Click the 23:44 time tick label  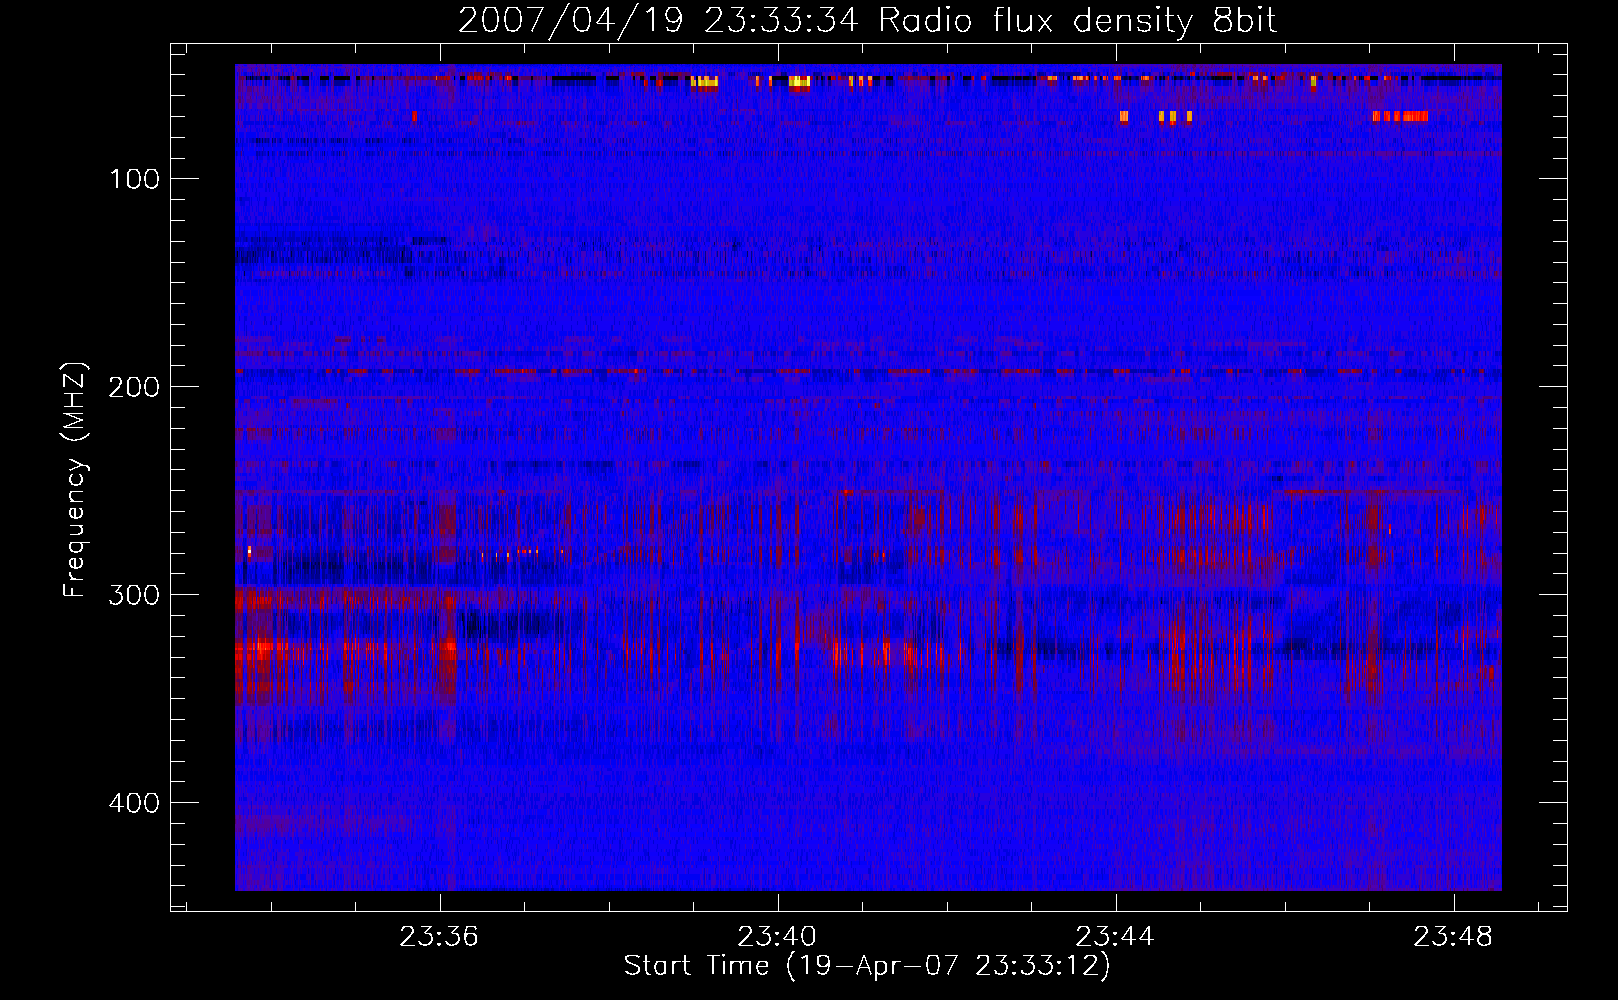(1115, 937)
